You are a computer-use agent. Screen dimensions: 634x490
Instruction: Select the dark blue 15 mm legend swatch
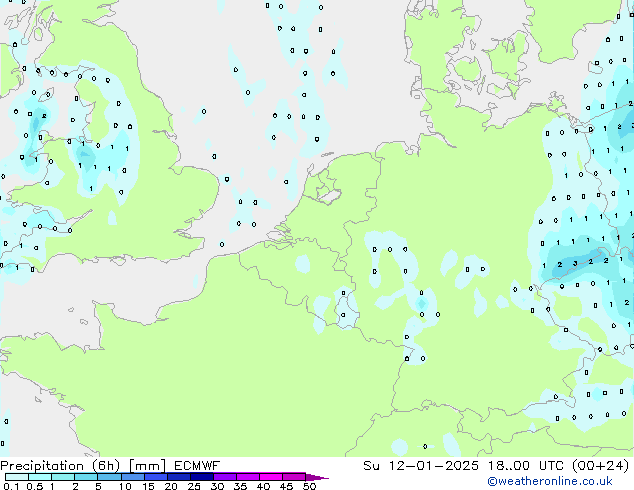[156, 477]
